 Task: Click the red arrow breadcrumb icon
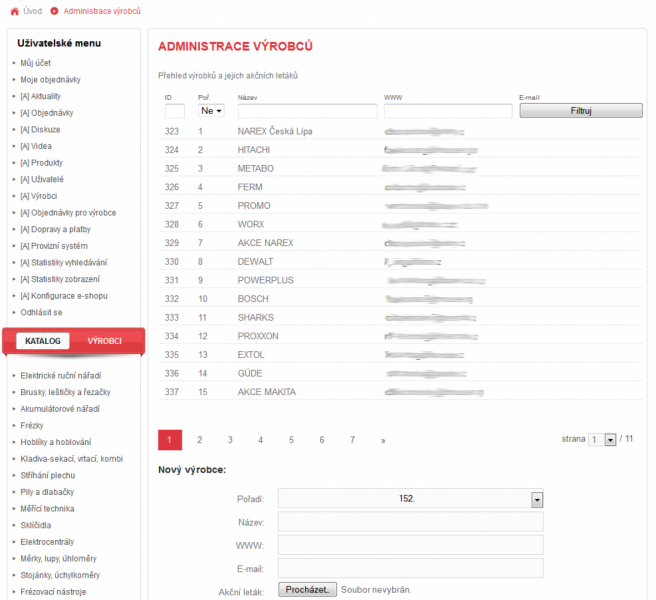54,11
